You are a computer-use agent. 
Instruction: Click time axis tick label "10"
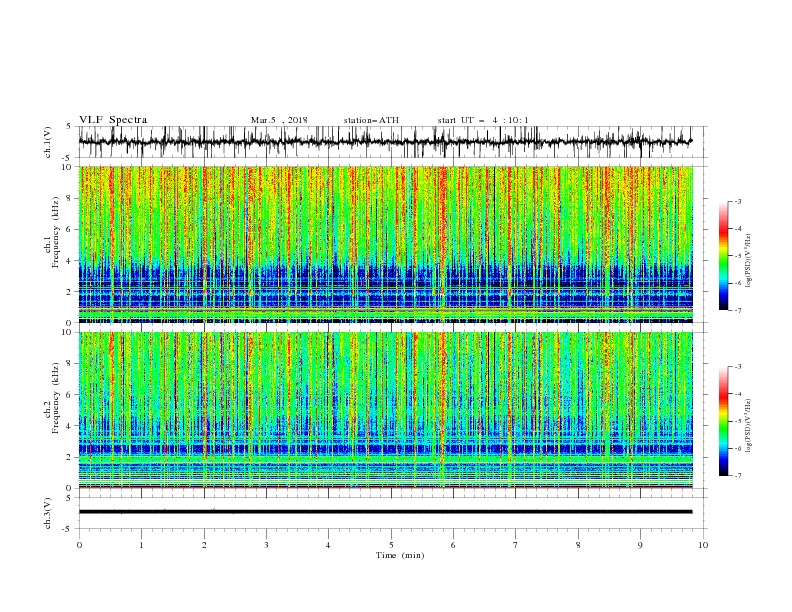click(x=703, y=545)
